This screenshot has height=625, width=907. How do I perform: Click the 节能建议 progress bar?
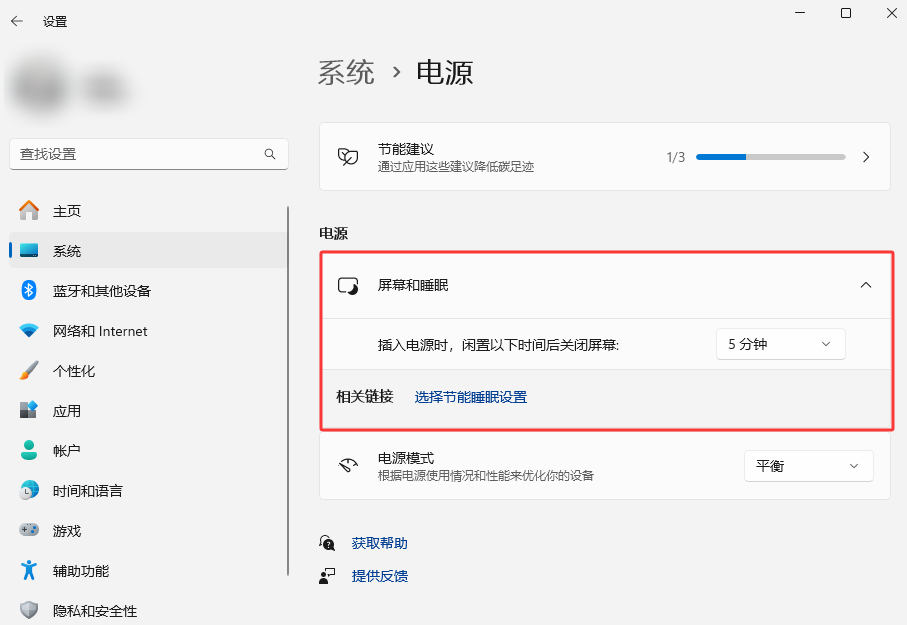click(x=770, y=157)
